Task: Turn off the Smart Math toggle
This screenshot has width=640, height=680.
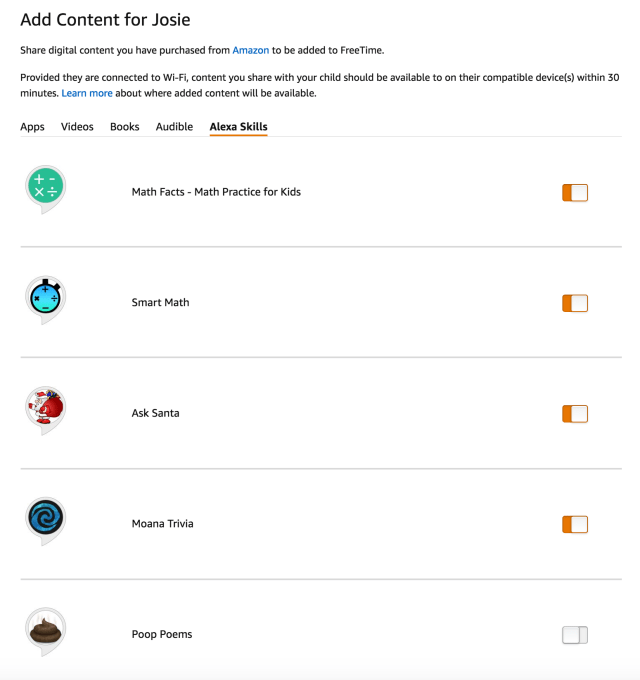Action: [x=575, y=303]
